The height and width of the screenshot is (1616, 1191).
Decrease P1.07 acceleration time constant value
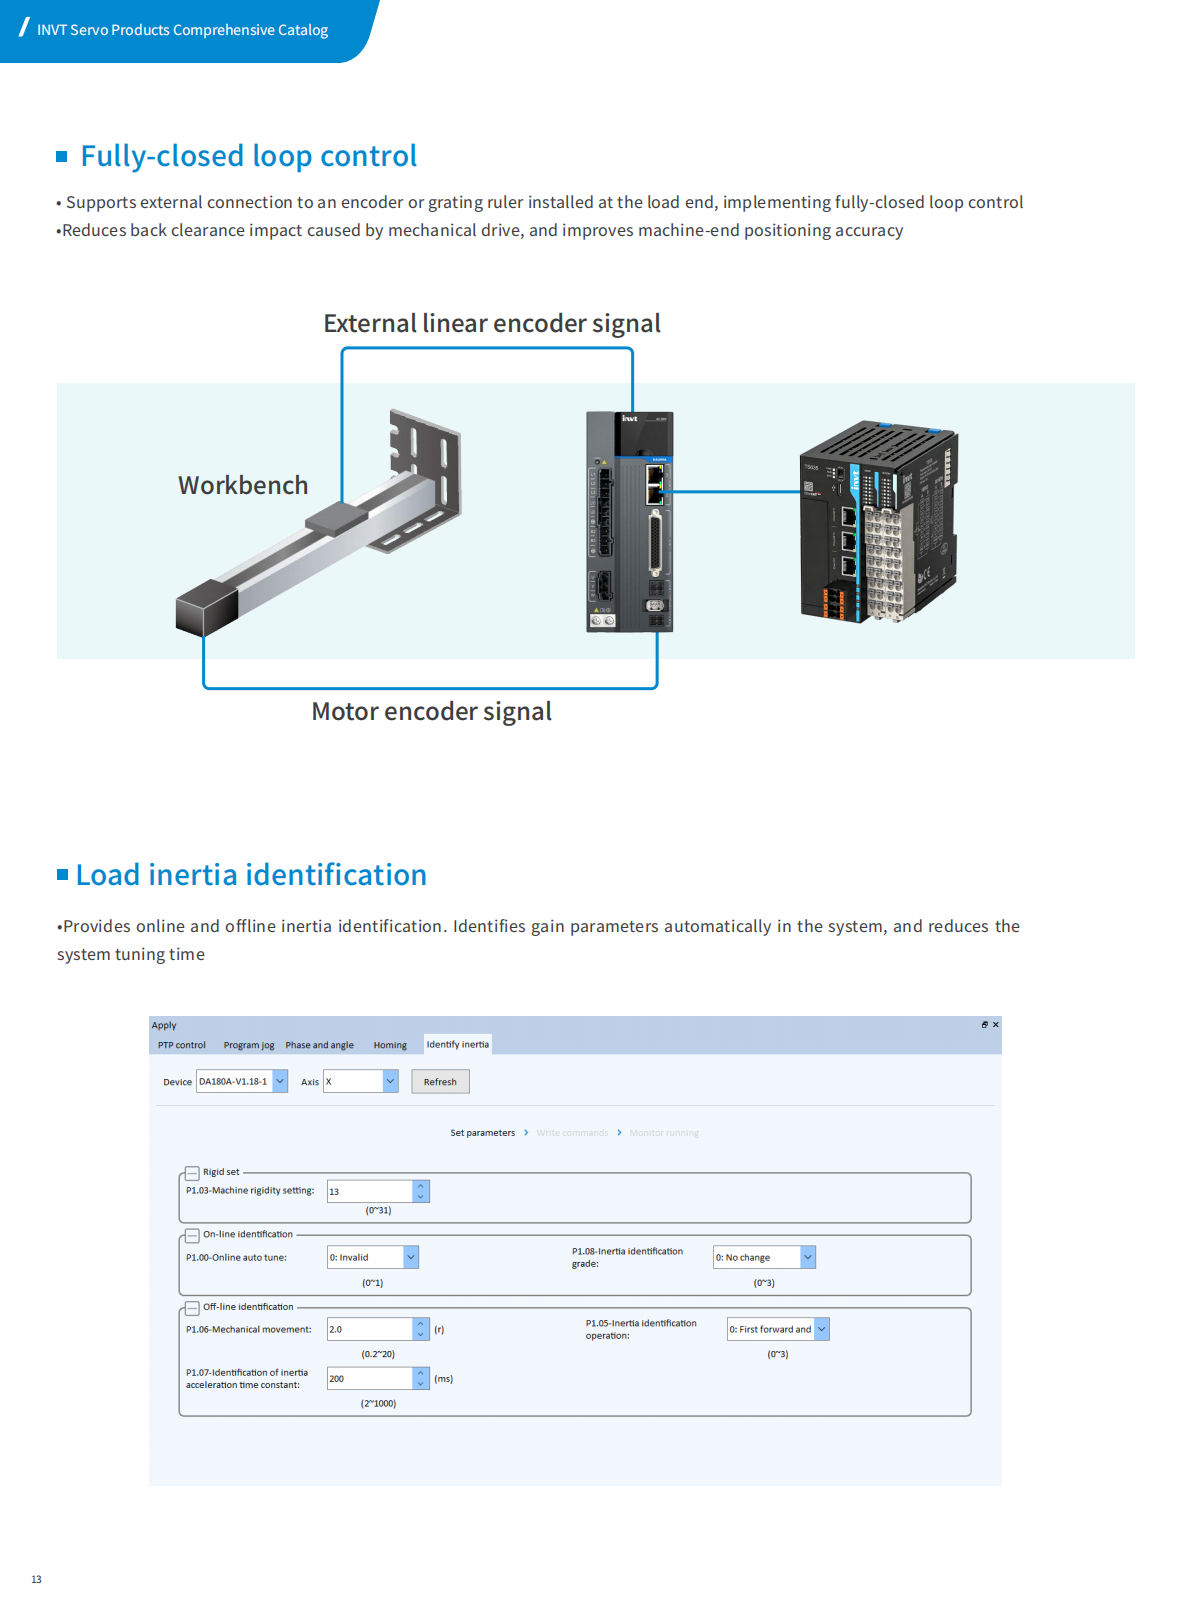click(x=421, y=1385)
